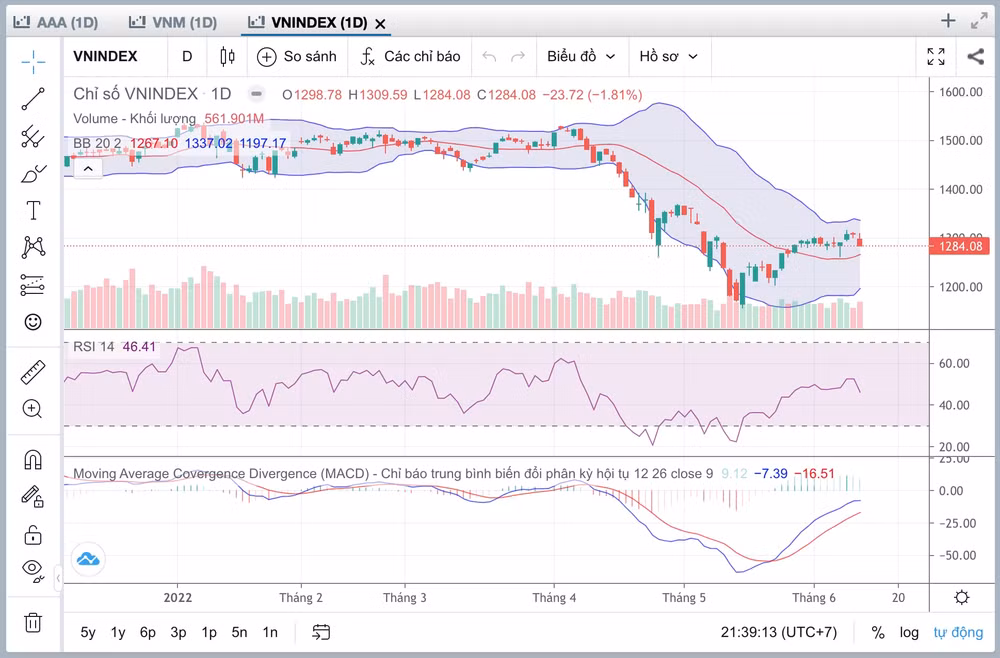
Task: Select the 1y time range
Action: [x=118, y=632]
